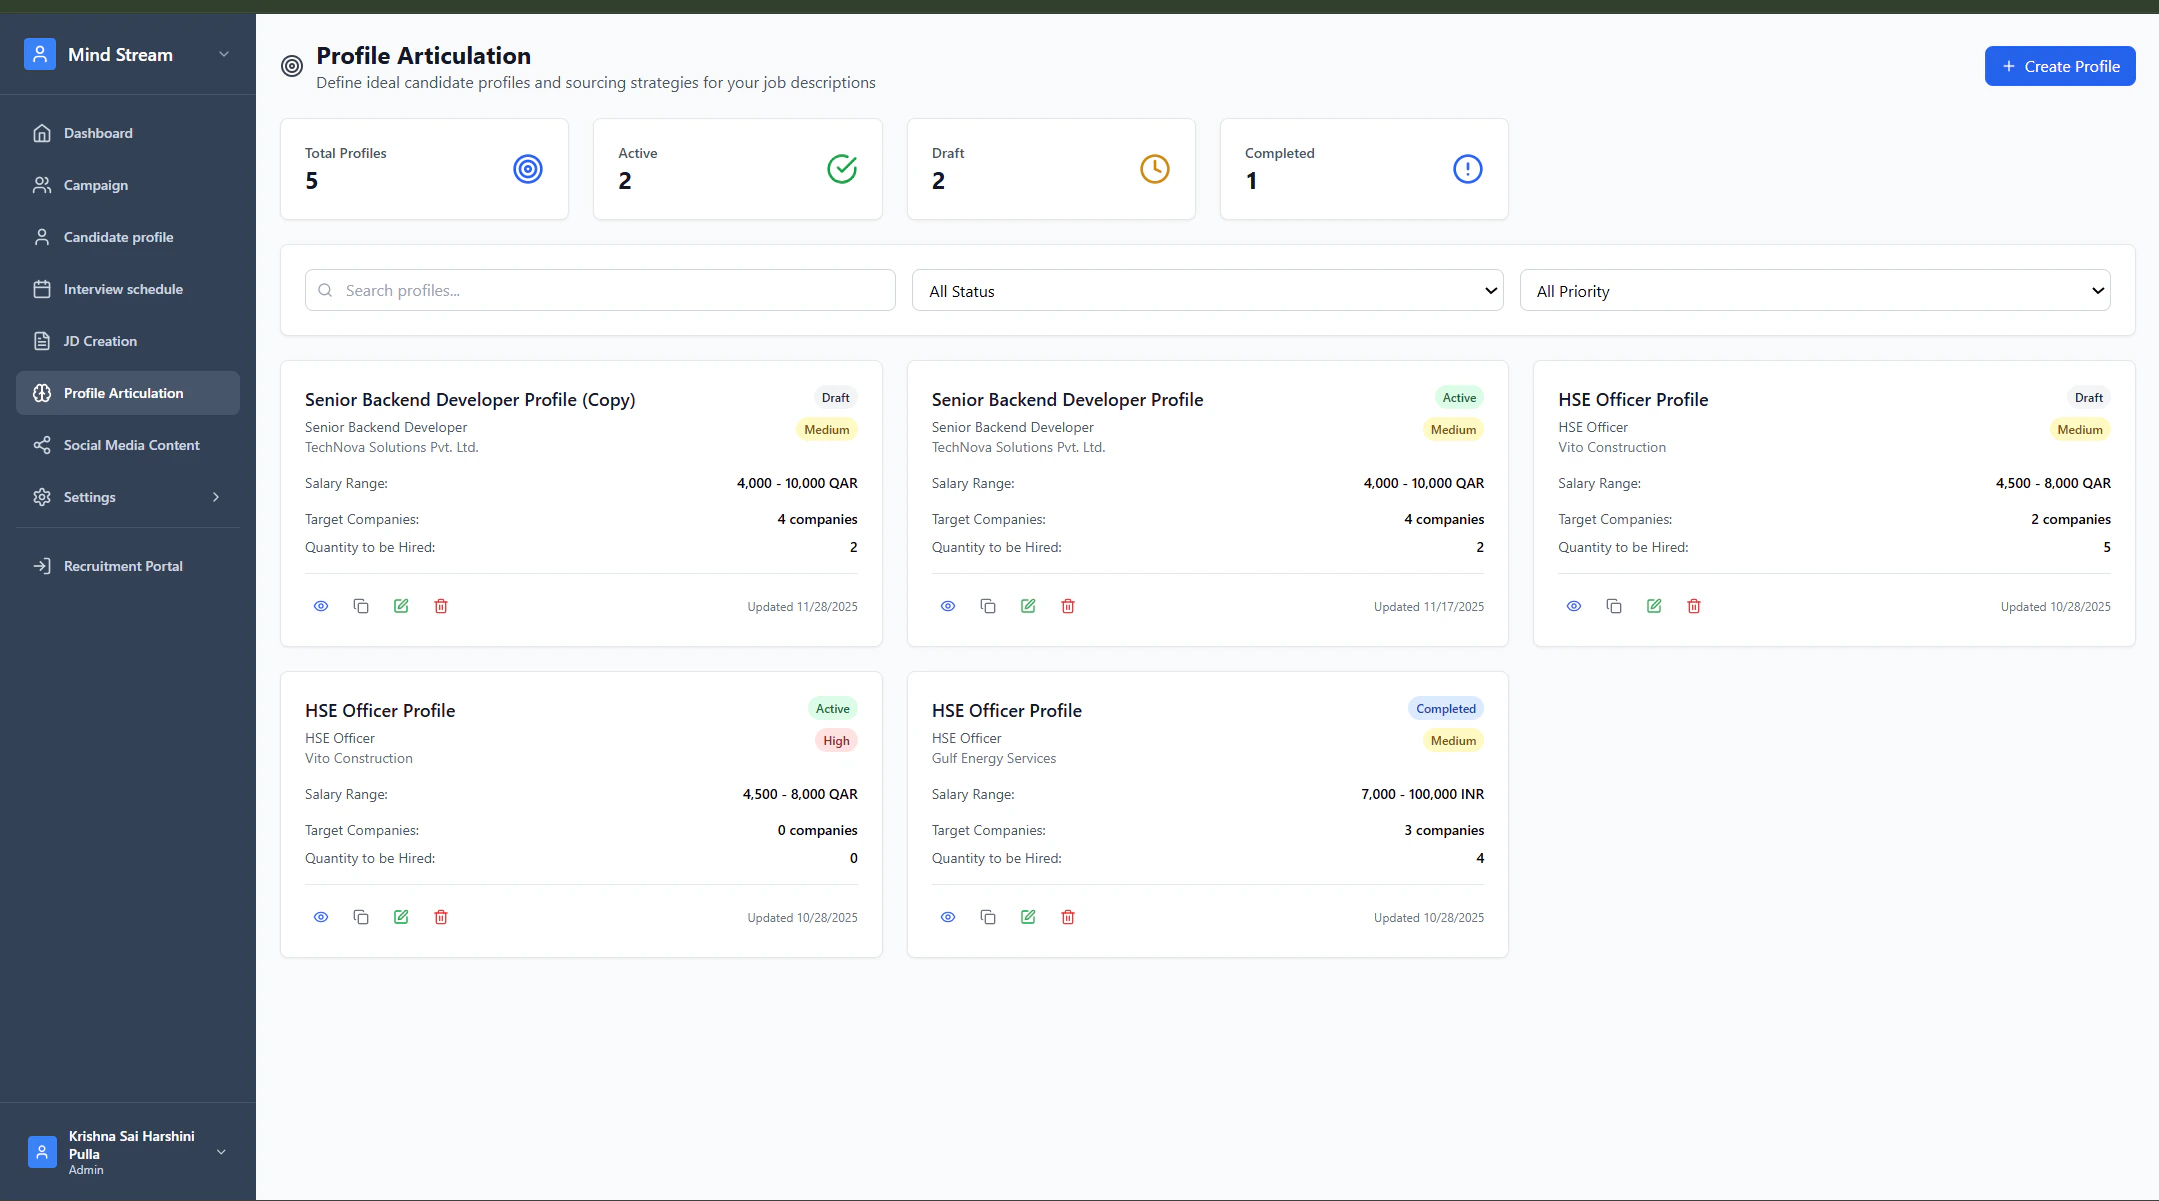Screen dimensions: 2159x1201
Task: Open the All Status filter dropdown
Action: 1207,291
